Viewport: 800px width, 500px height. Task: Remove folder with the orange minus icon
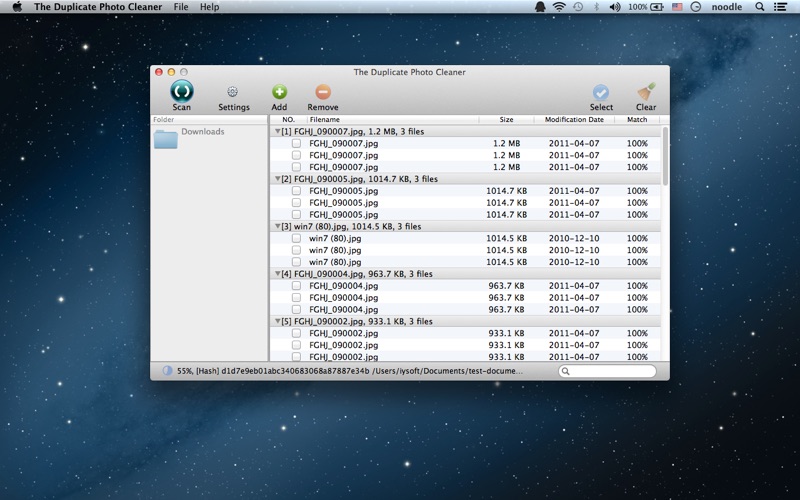tap(322, 92)
